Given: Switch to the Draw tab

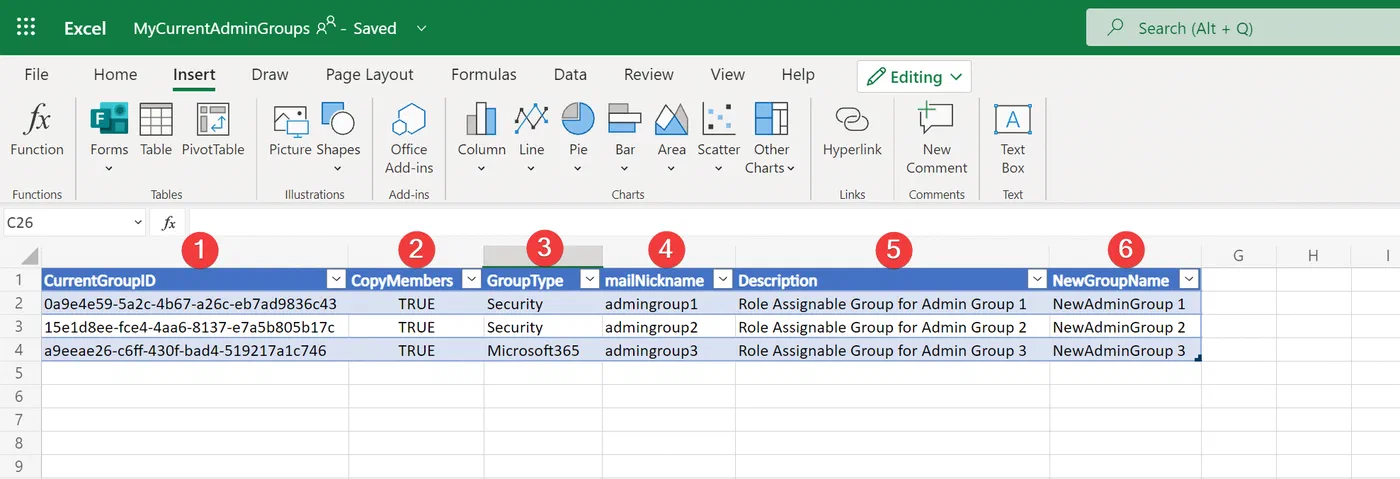Looking at the screenshot, I should tap(270, 74).
